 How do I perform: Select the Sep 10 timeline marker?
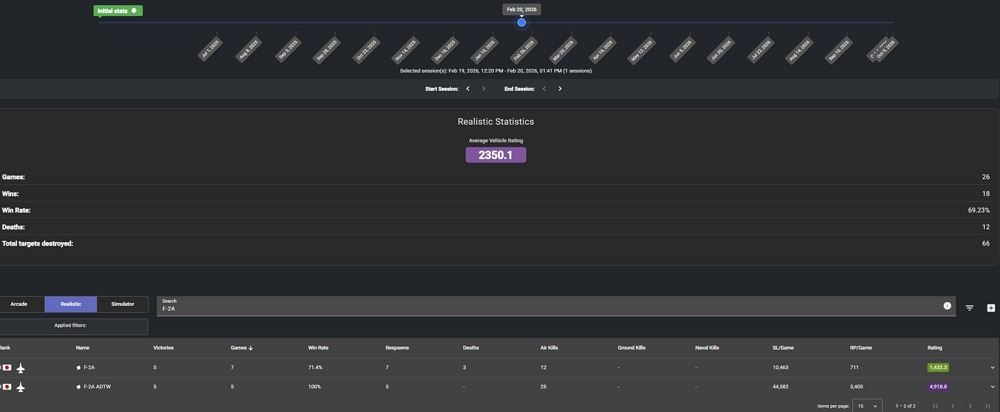click(839, 50)
